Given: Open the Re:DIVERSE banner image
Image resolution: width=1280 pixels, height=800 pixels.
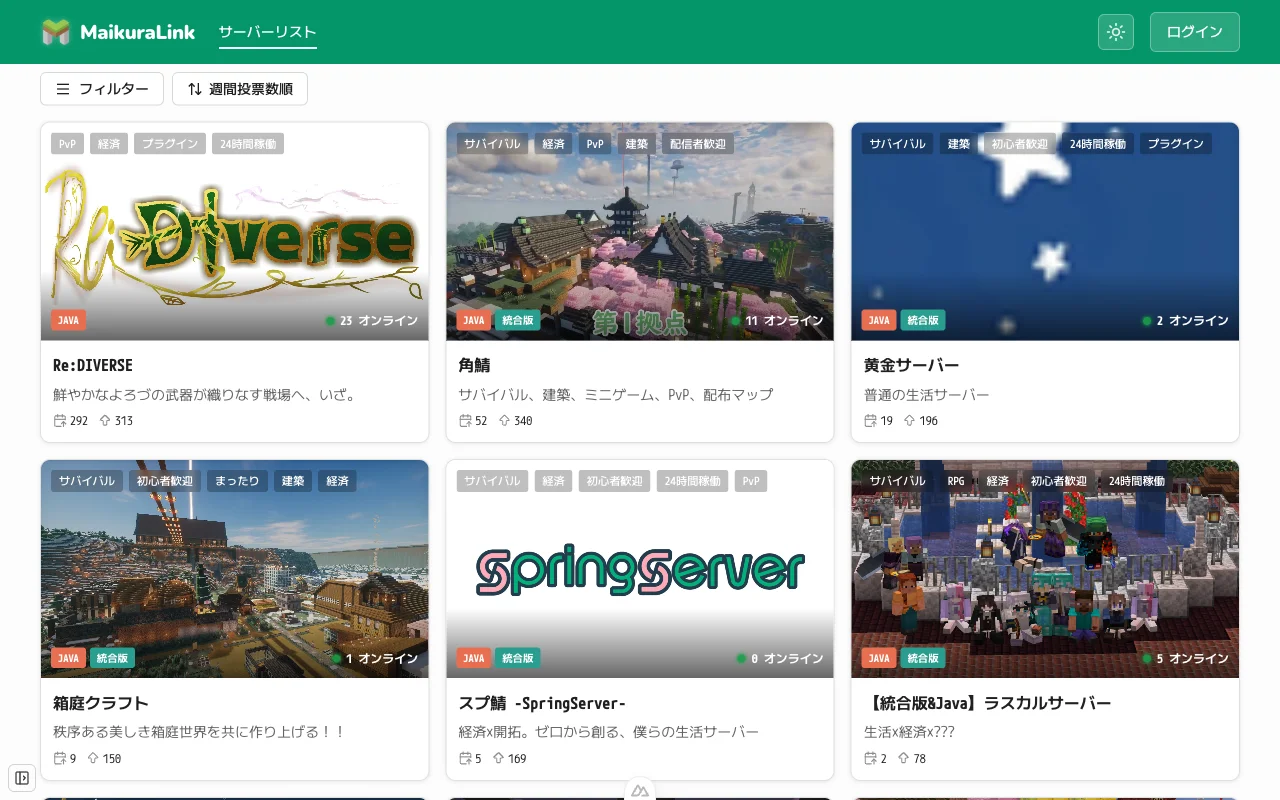Looking at the screenshot, I should click(235, 232).
